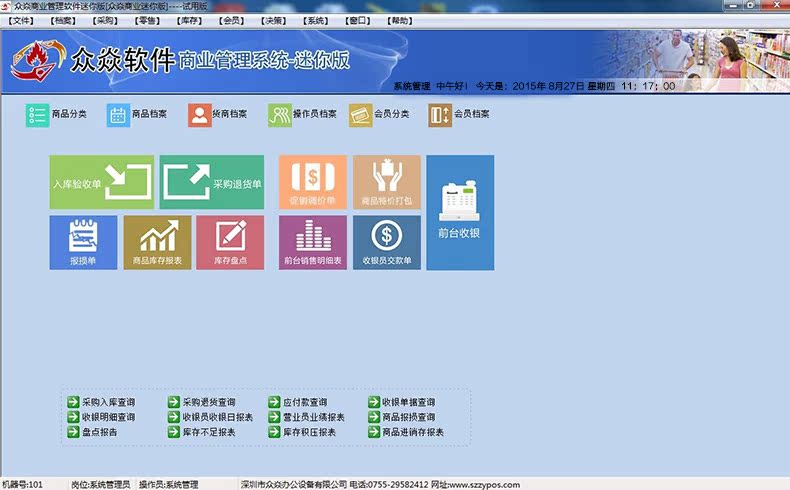The image size is (790, 490).
Task: Click the 操作员档案 text label
Action: point(315,114)
